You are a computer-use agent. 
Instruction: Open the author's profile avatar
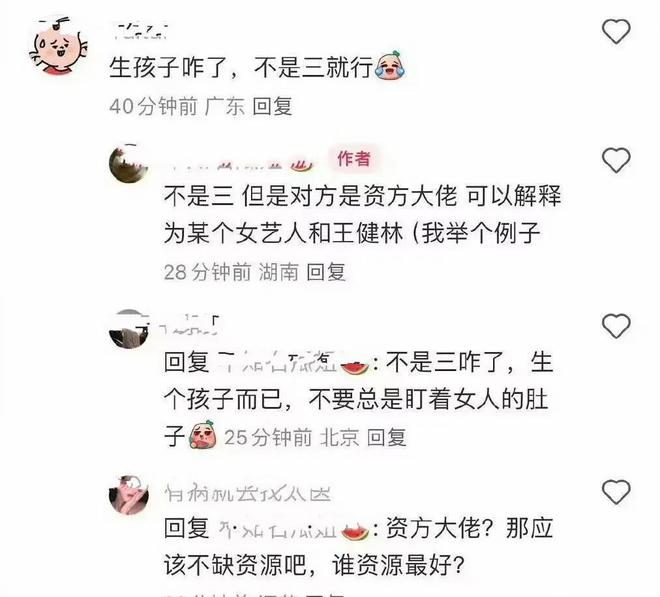point(128,164)
